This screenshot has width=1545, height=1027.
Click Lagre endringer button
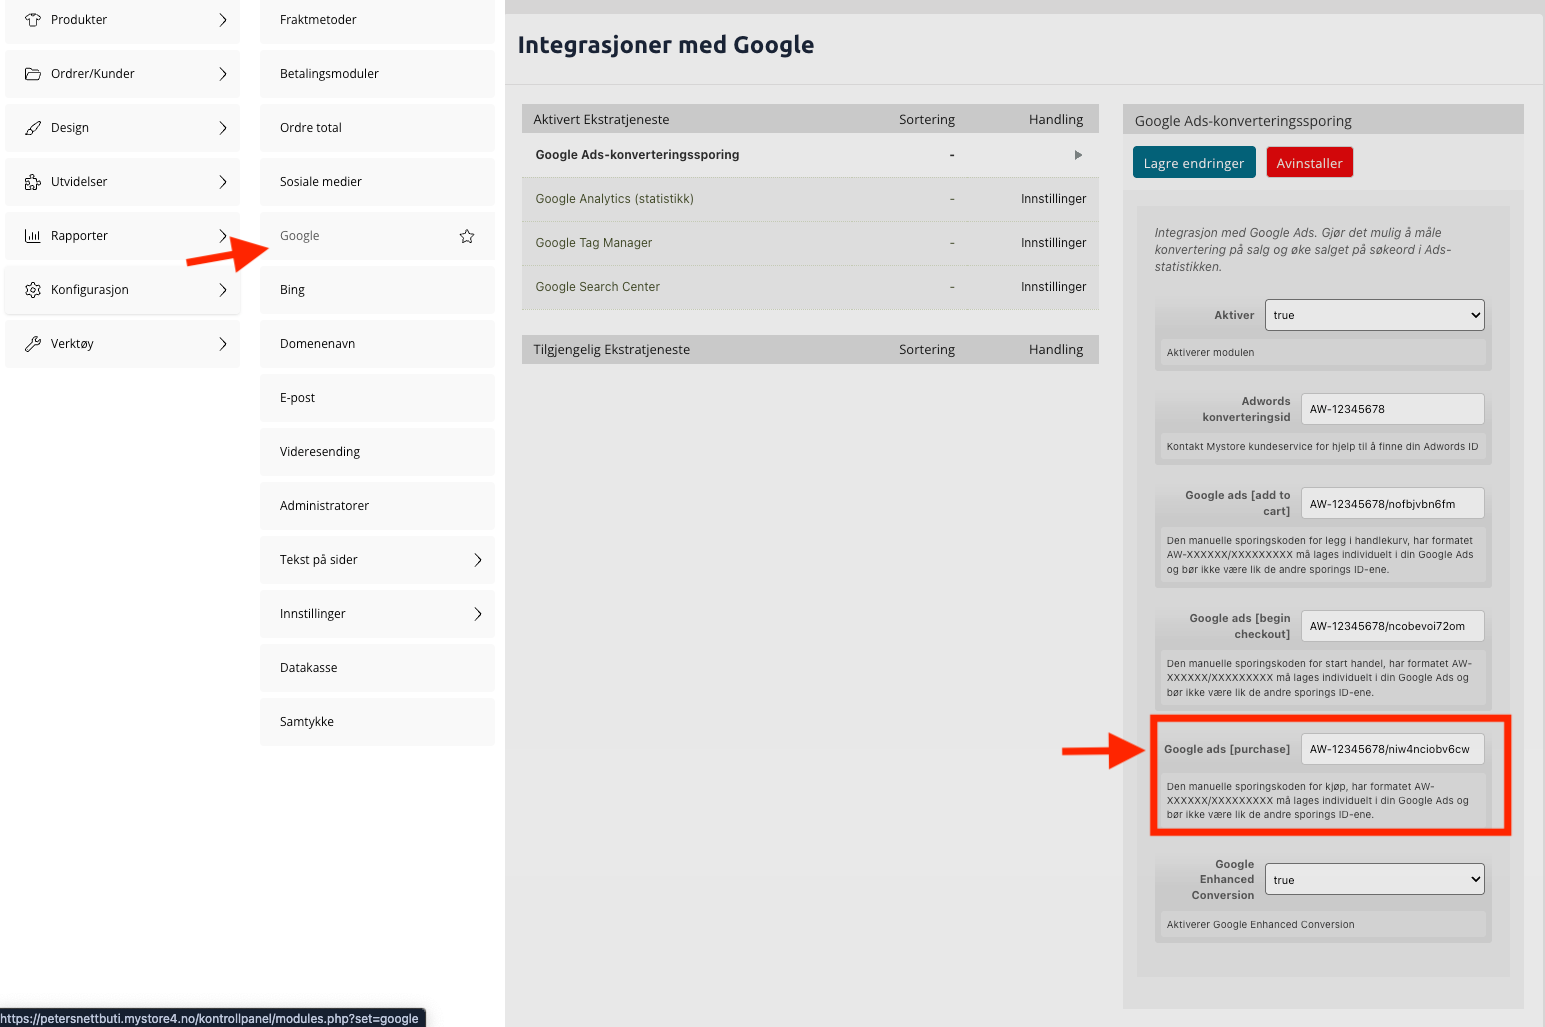pyautogui.click(x=1194, y=163)
